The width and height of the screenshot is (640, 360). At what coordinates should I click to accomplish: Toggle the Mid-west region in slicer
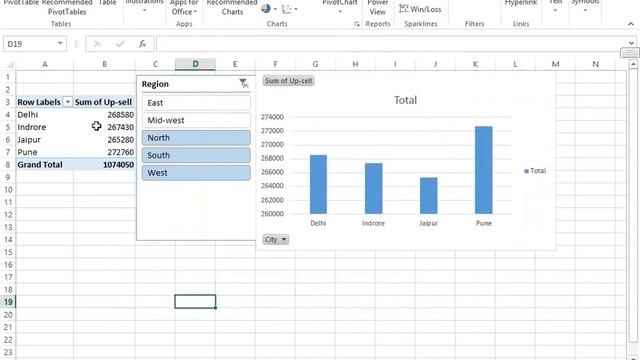tap(196, 120)
